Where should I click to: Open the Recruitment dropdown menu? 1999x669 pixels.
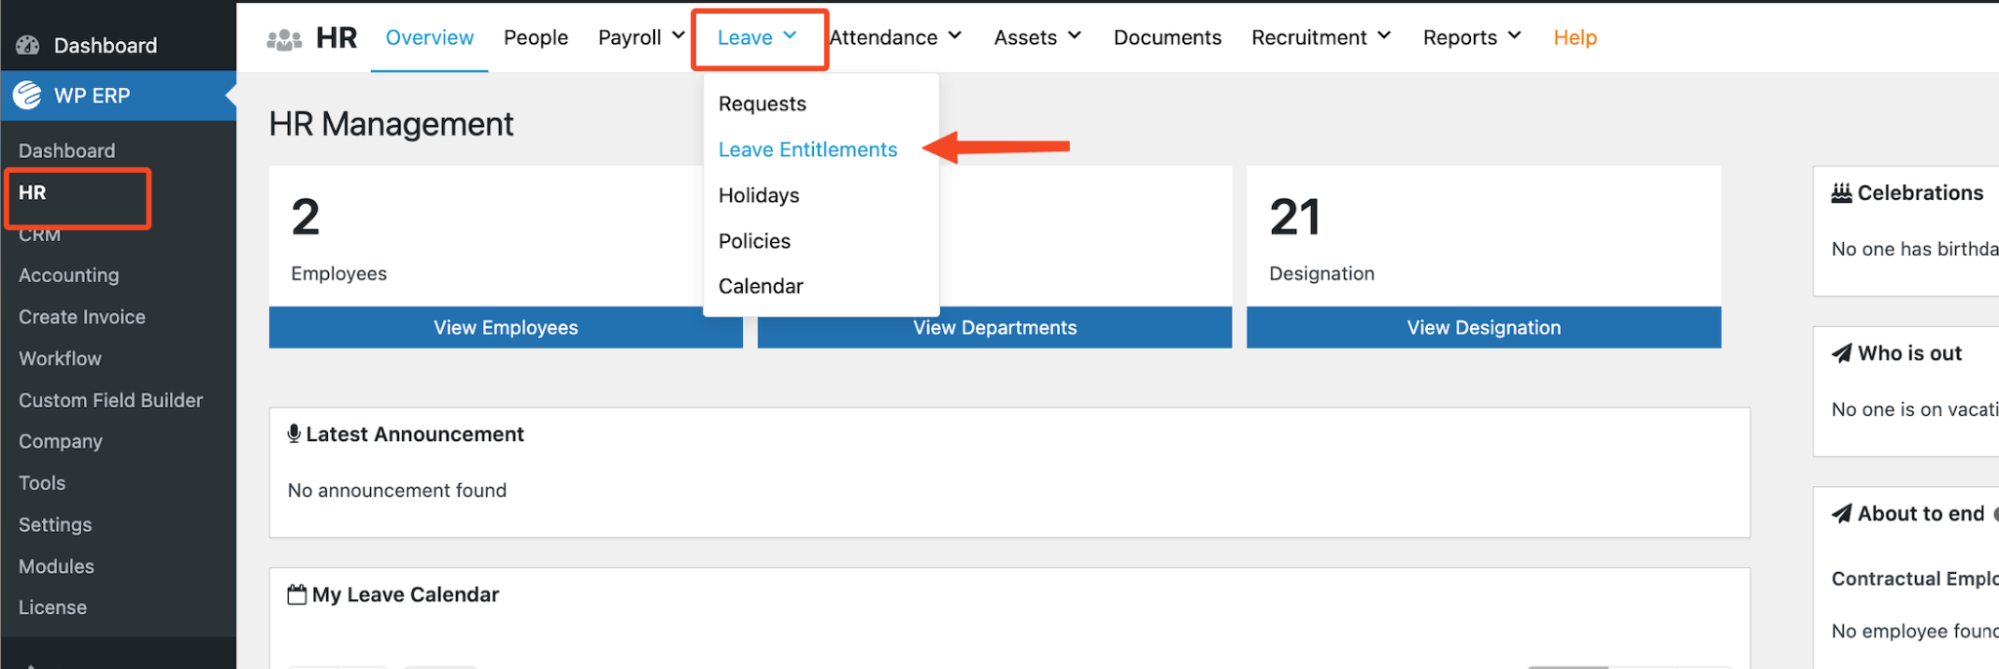pos(1320,37)
